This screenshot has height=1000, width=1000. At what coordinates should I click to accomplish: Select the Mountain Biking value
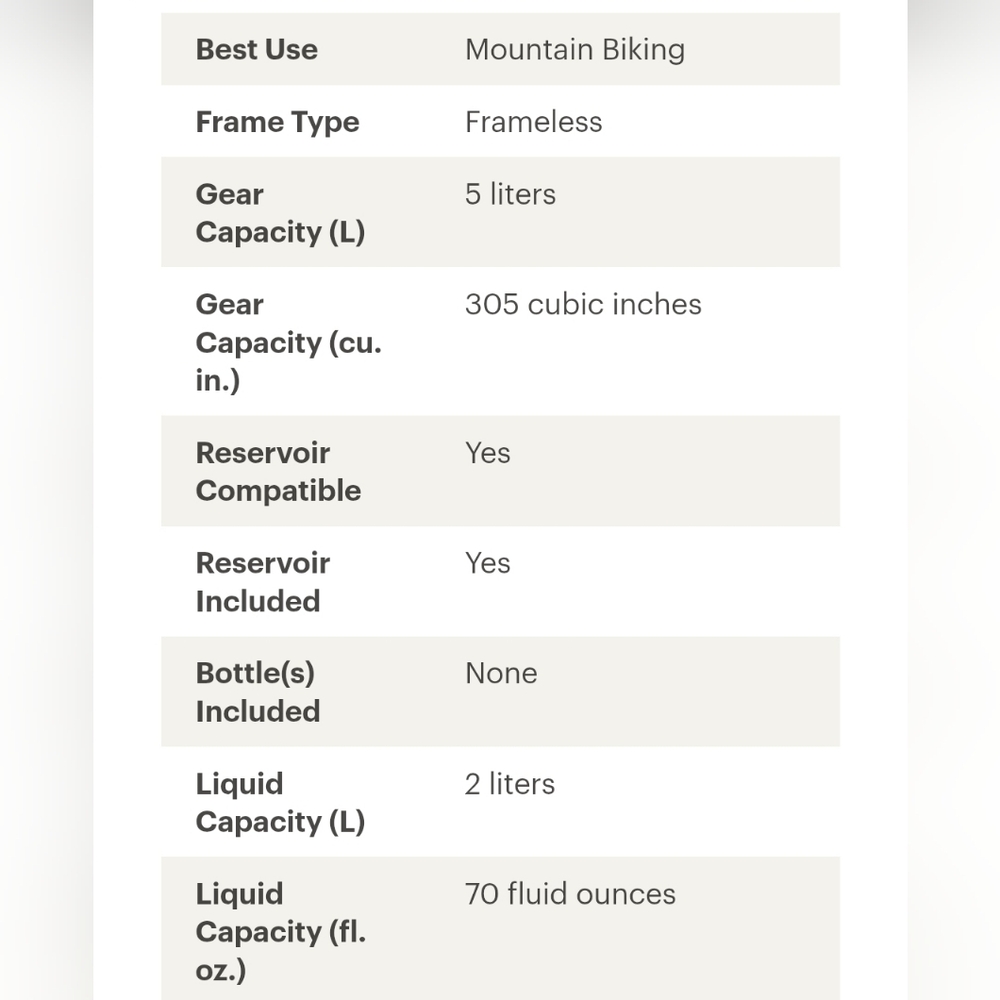tap(575, 49)
